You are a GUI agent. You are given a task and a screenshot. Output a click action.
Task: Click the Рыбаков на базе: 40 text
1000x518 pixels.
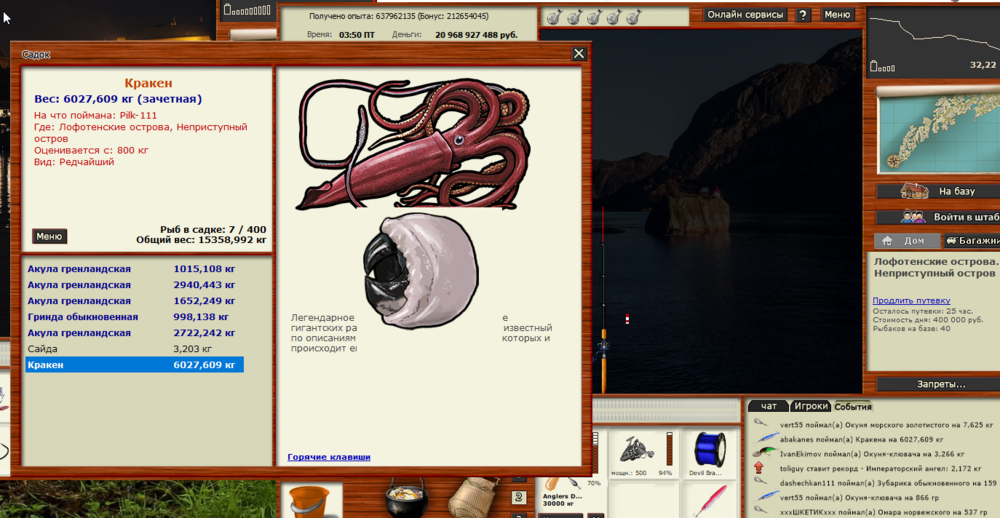[x=911, y=329]
